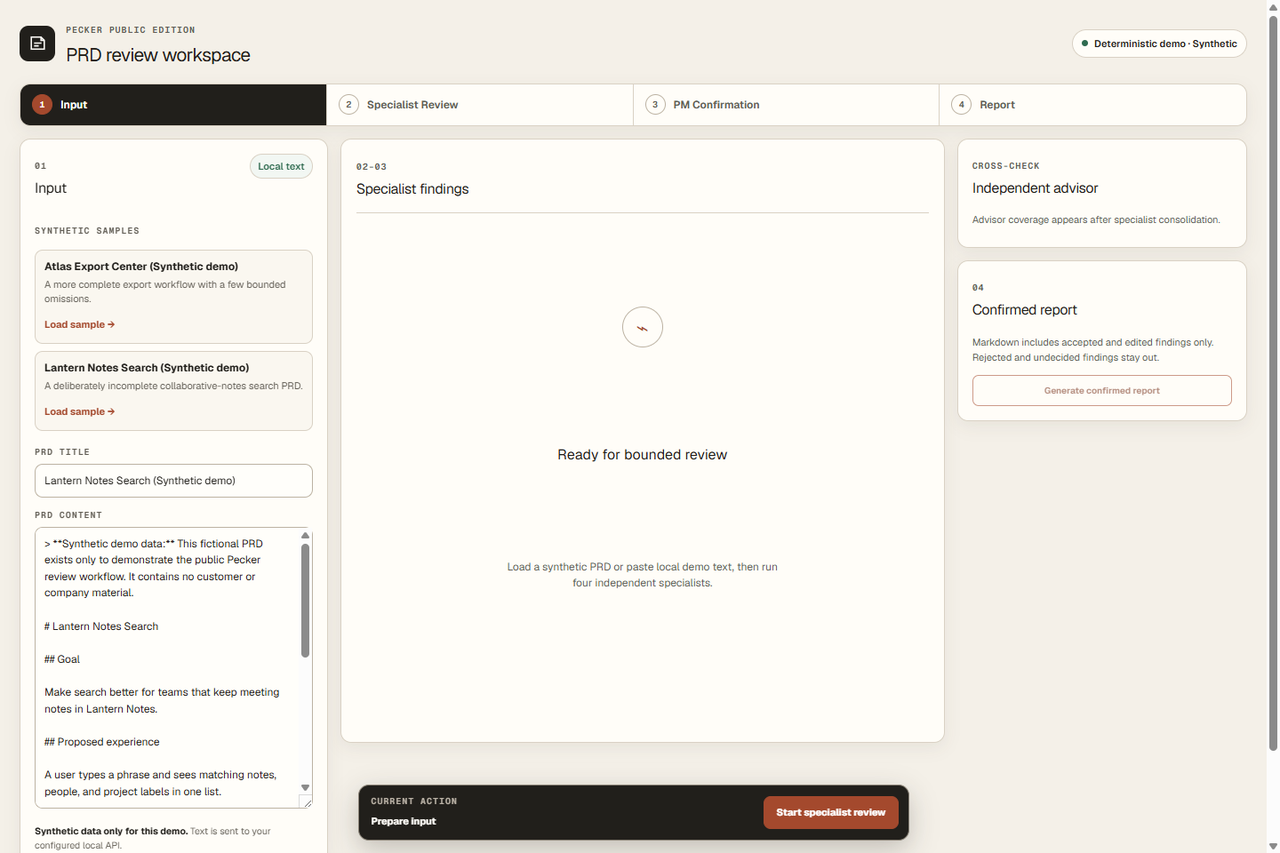Click the lightning icon in Specialist findings
This screenshot has height=853, width=1280.
pos(642,327)
